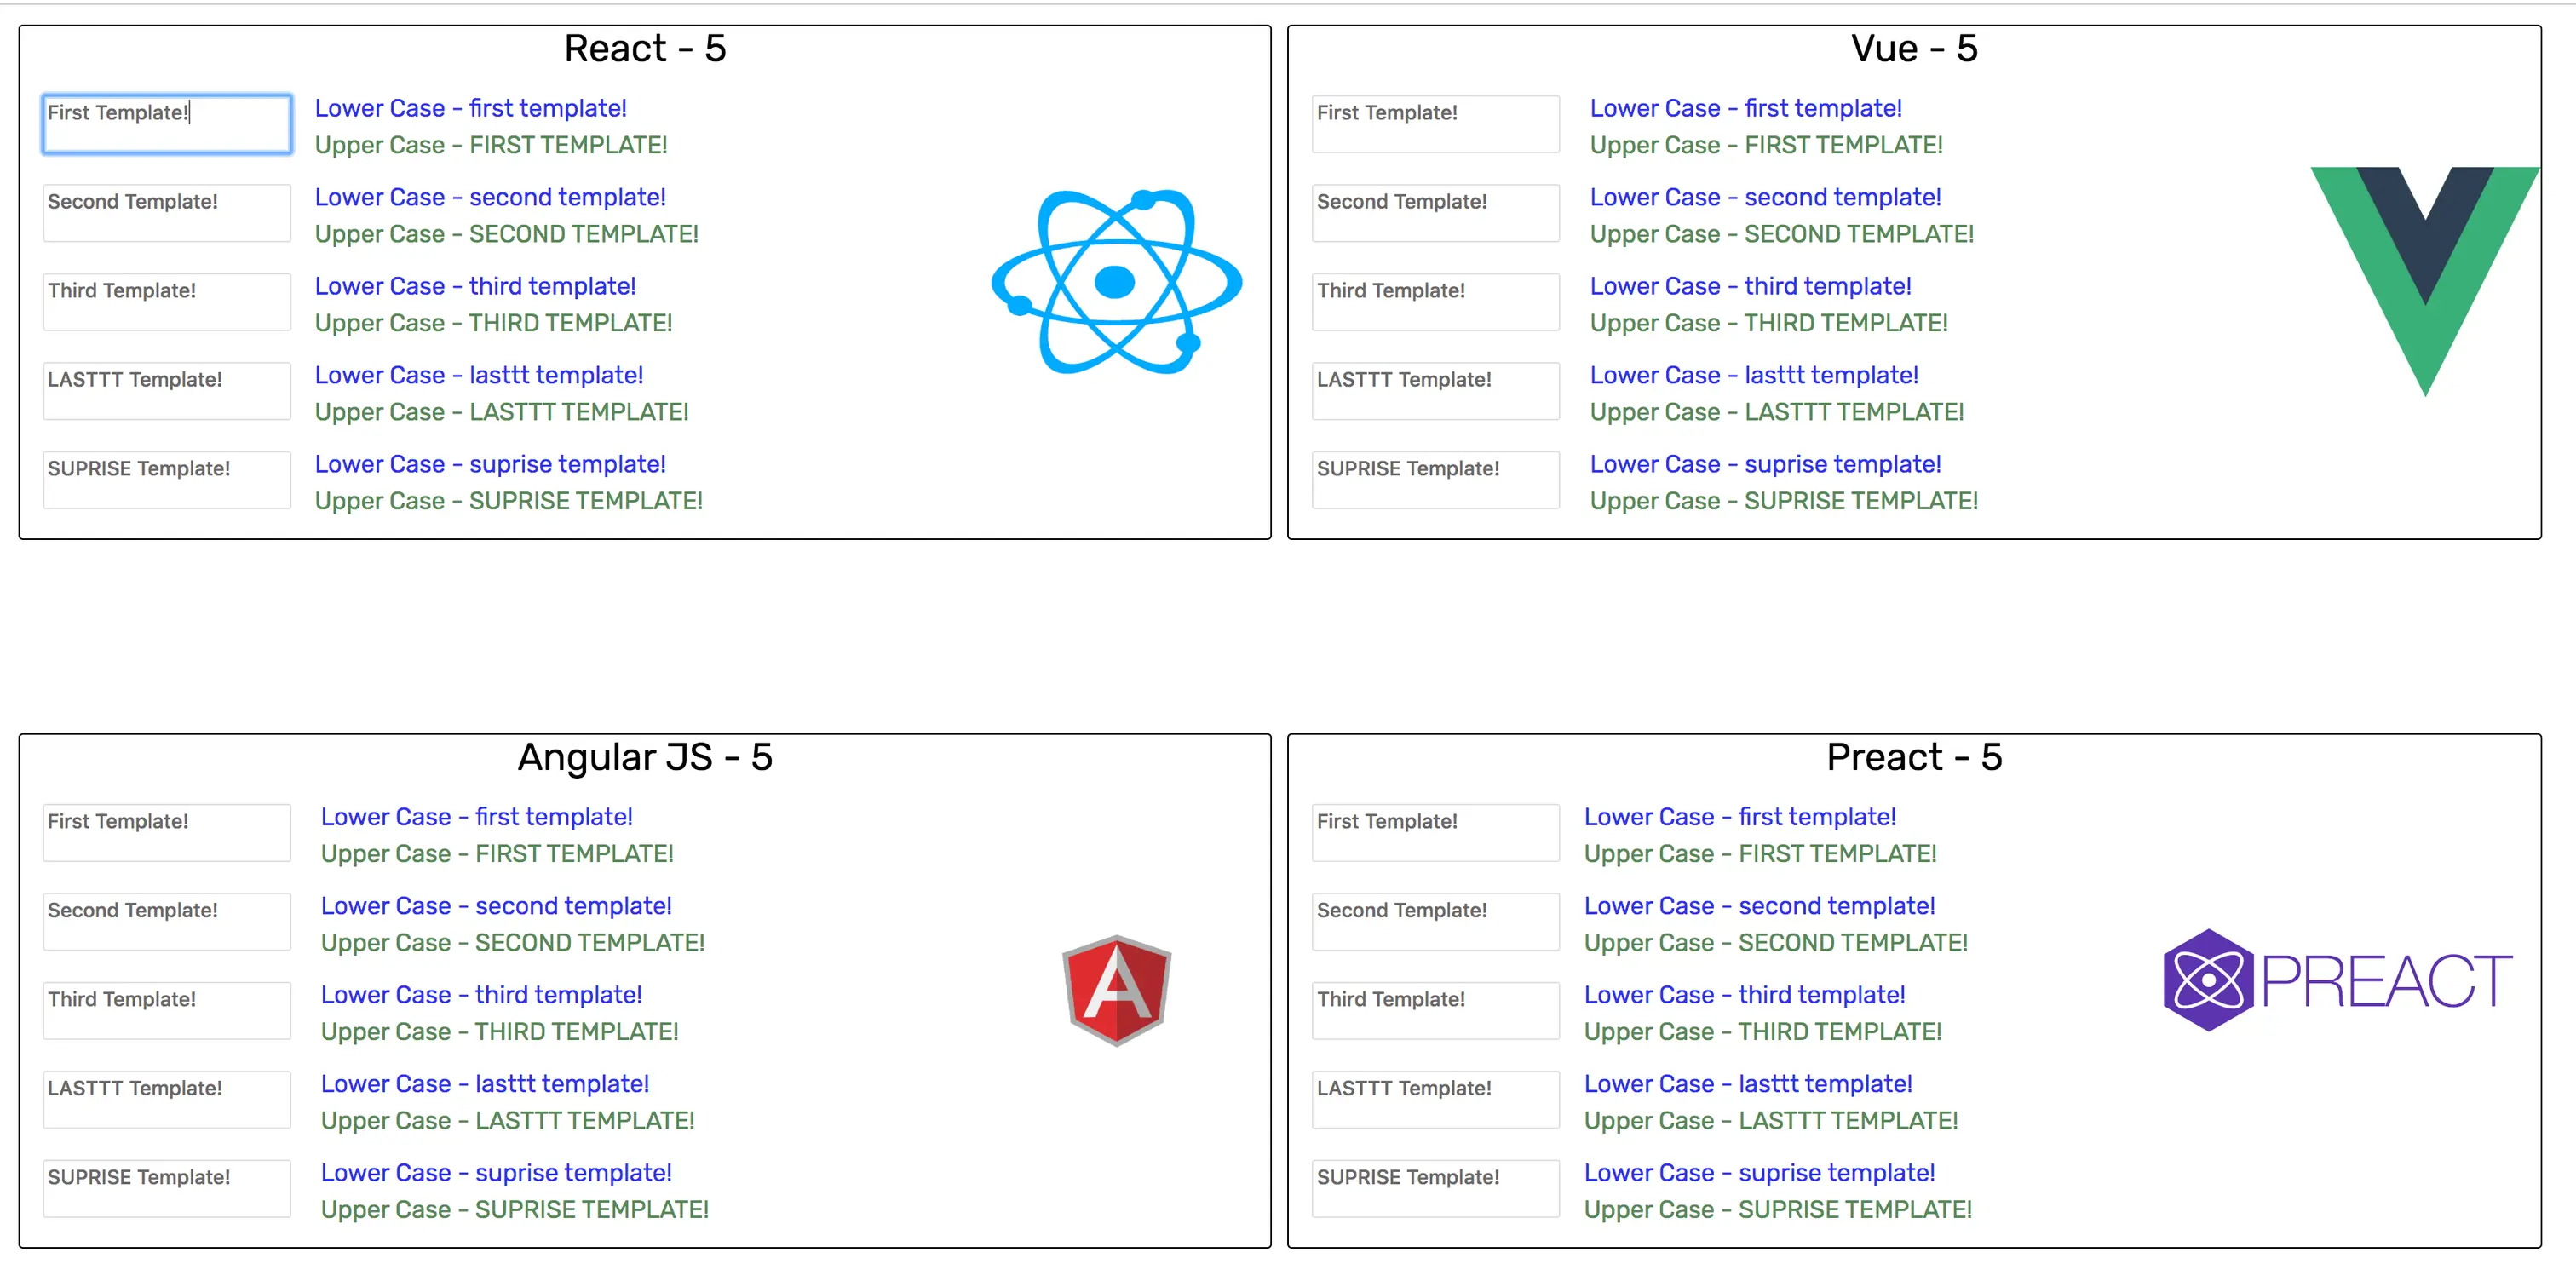Focus the React 'First Template!' input
This screenshot has height=1287, width=2576.
(x=167, y=124)
